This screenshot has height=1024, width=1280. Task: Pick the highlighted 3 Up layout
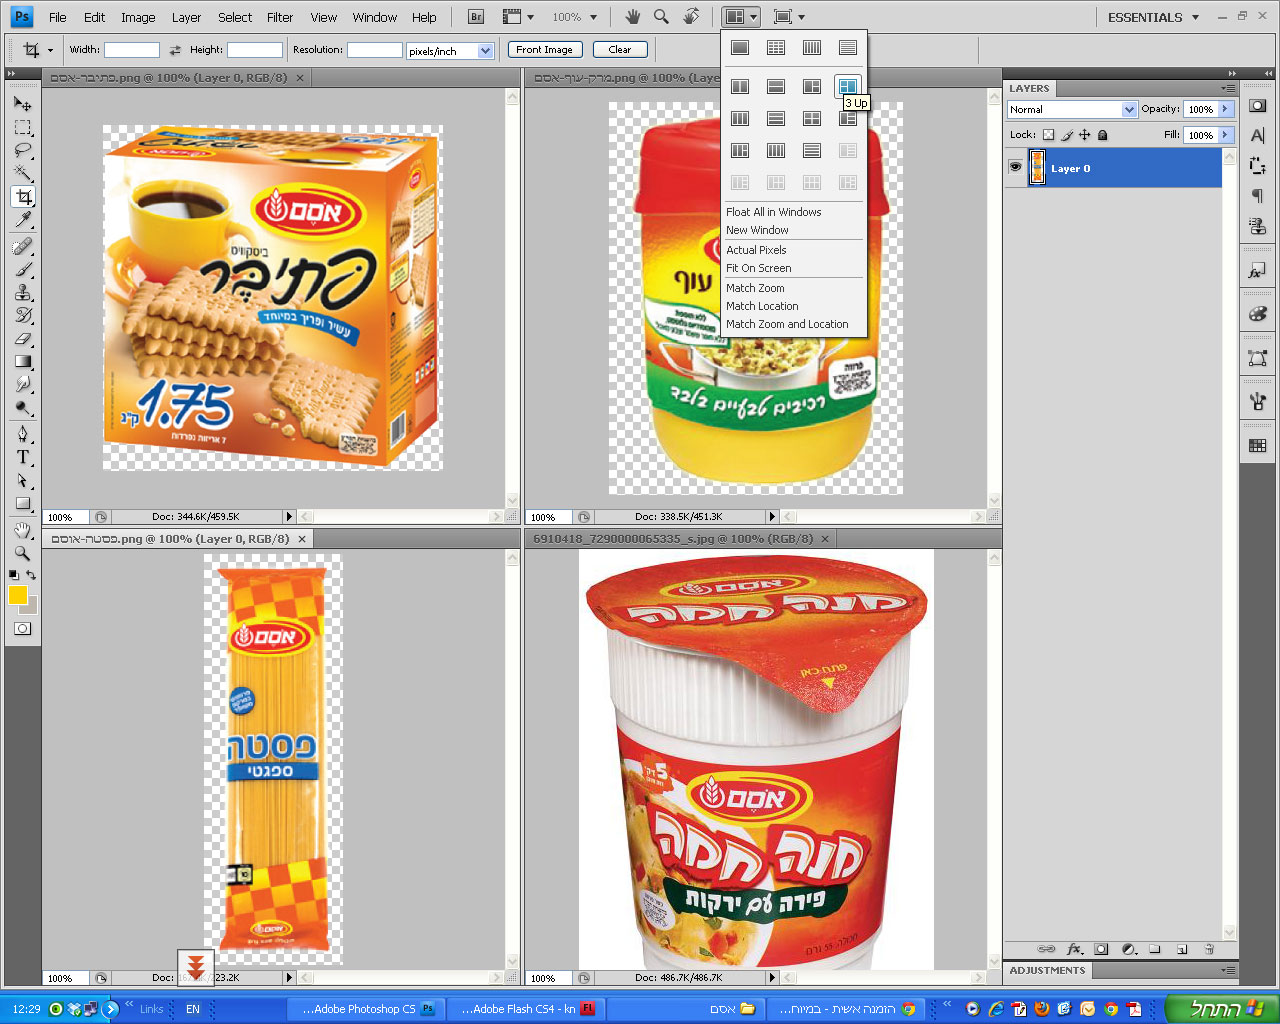click(x=848, y=87)
